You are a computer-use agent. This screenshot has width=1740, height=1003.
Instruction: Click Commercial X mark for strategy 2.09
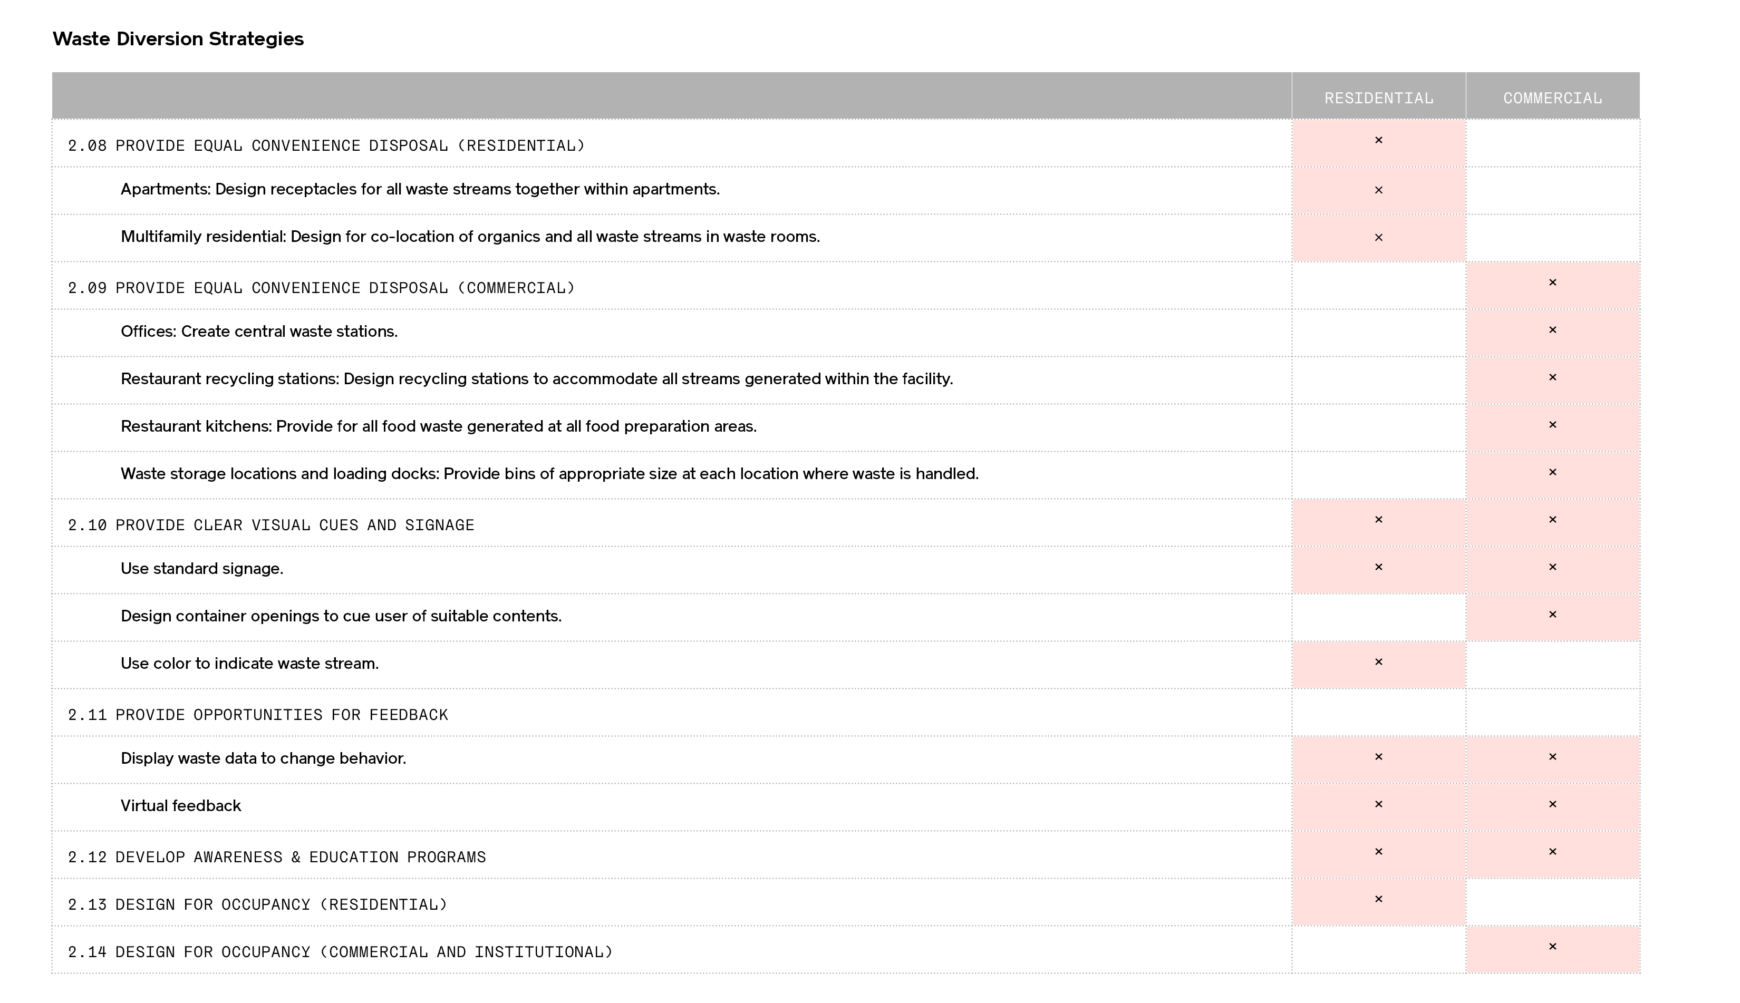pyautogui.click(x=1552, y=282)
